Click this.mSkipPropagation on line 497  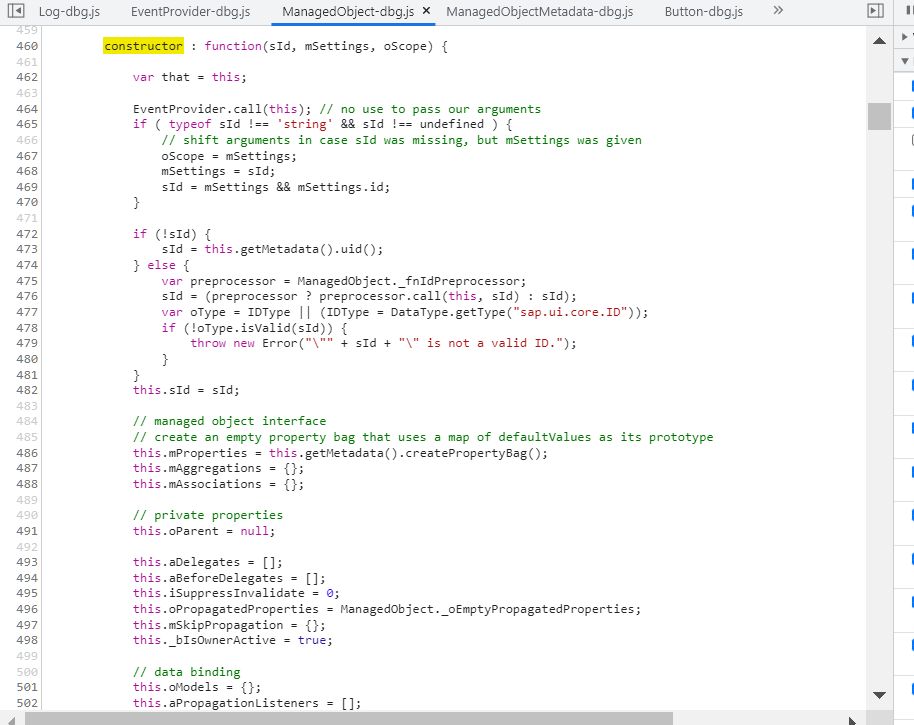point(208,625)
